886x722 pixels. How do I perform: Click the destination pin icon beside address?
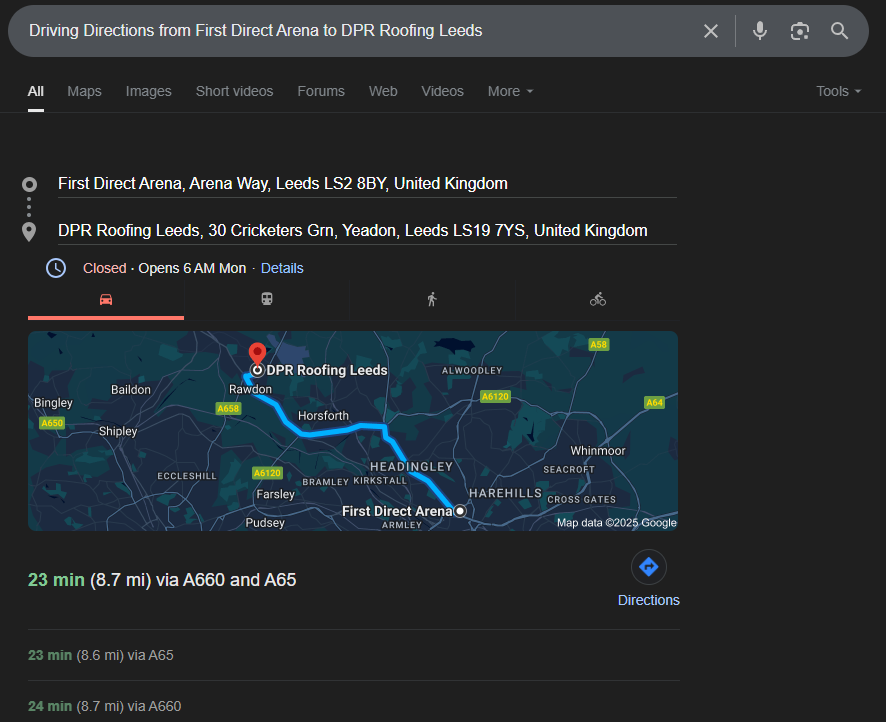29,232
